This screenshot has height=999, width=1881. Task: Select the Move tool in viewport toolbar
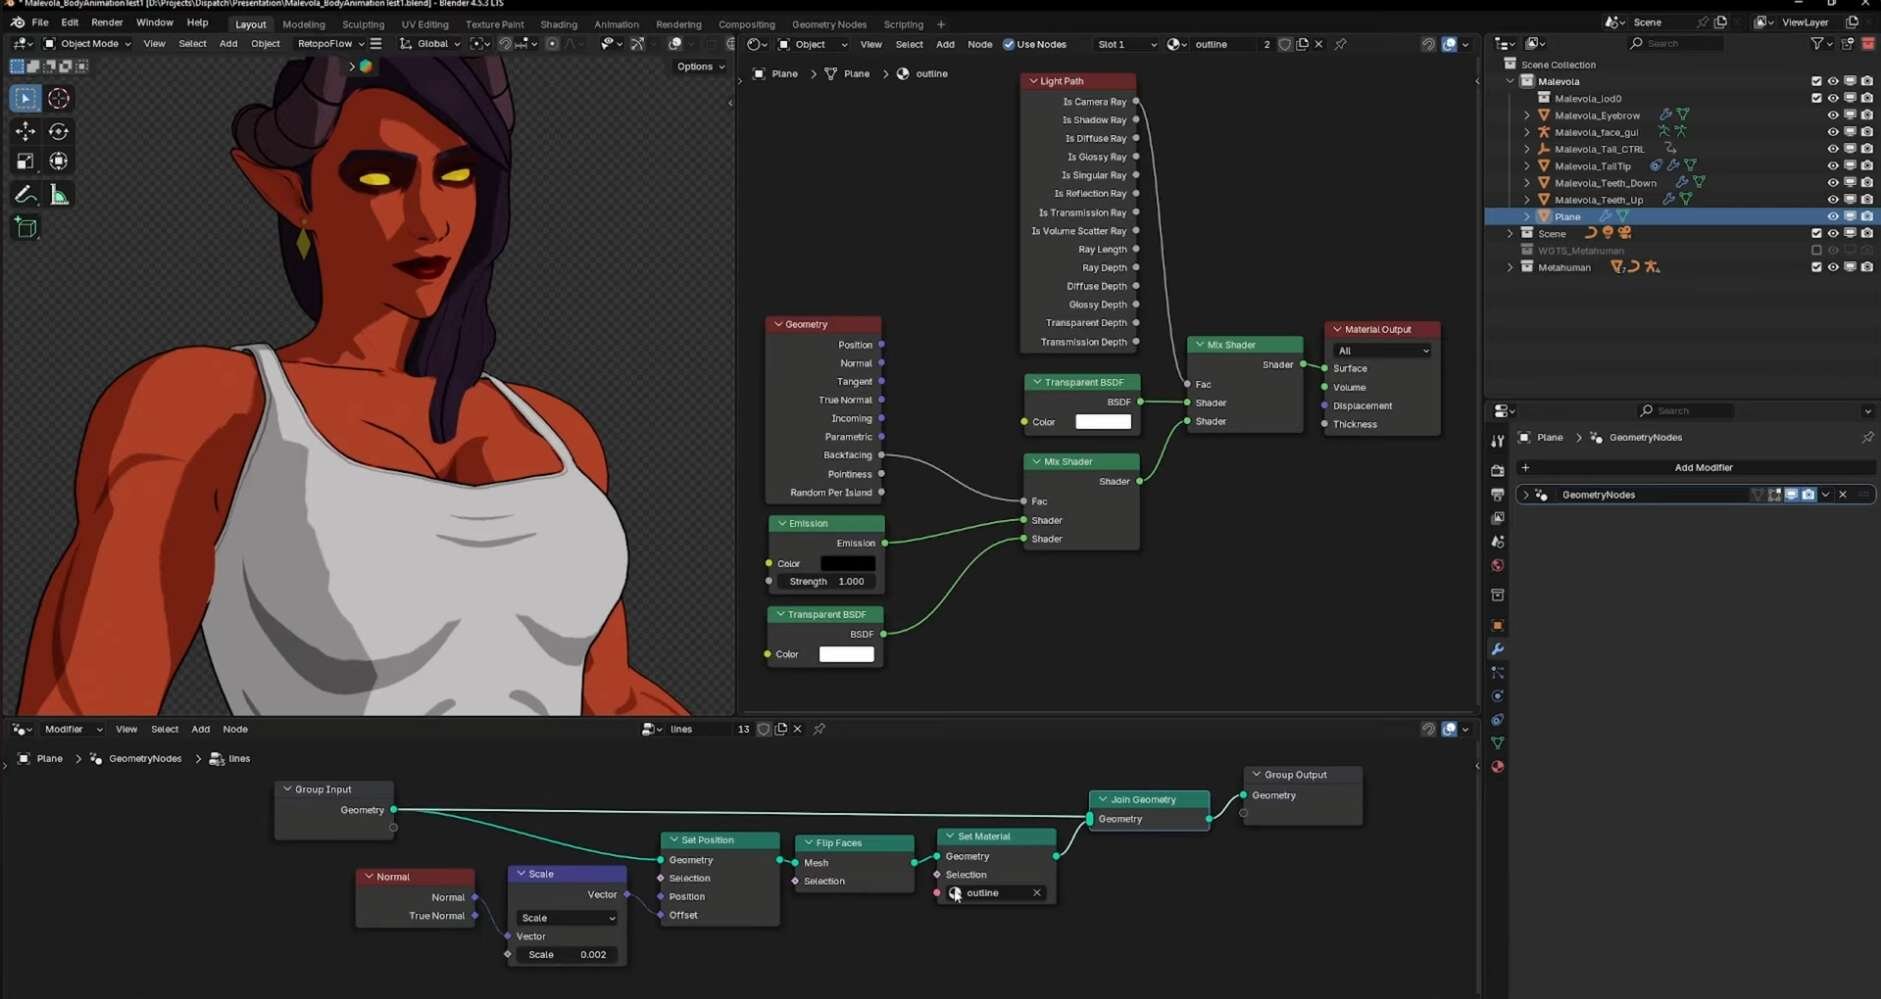click(25, 131)
